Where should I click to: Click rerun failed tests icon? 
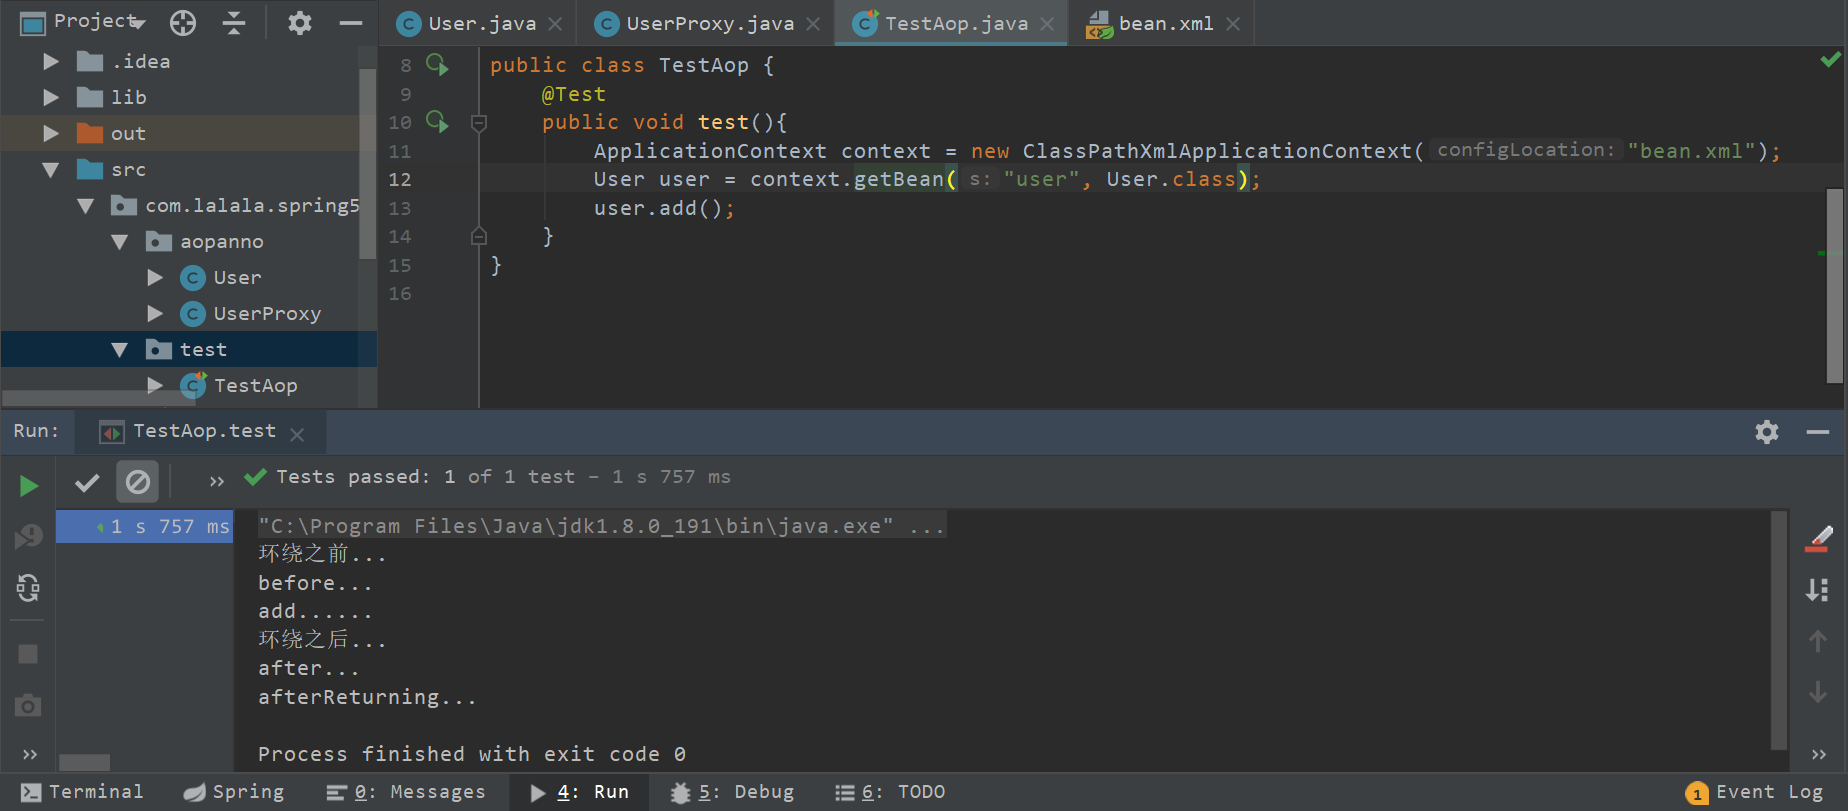pos(28,537)
